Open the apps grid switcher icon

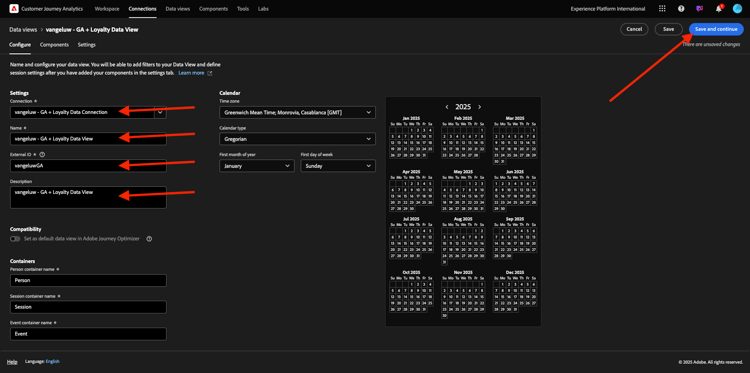[x=662, y=9]
